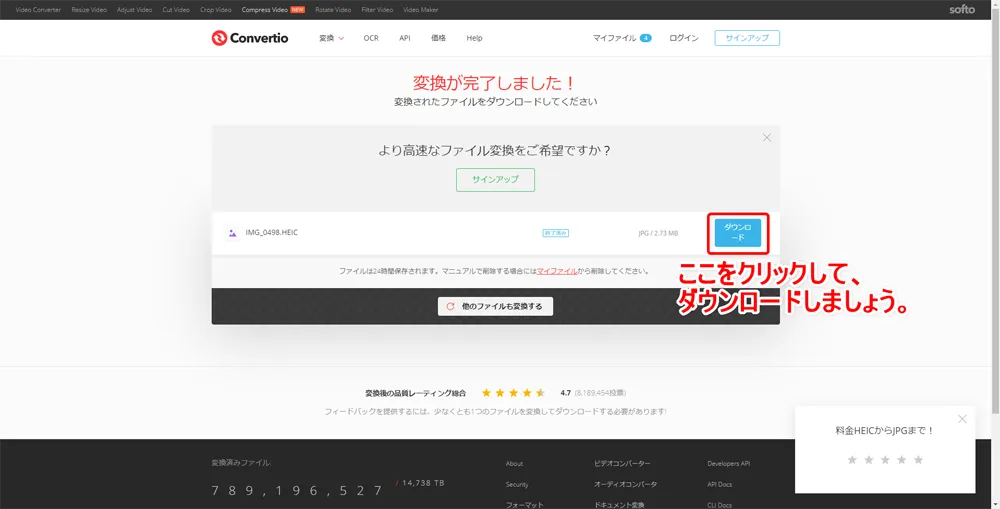The height and width of the screenshot is (509, 1000).
Task: Rate one star in feedback popup
Action: [852, 460]
